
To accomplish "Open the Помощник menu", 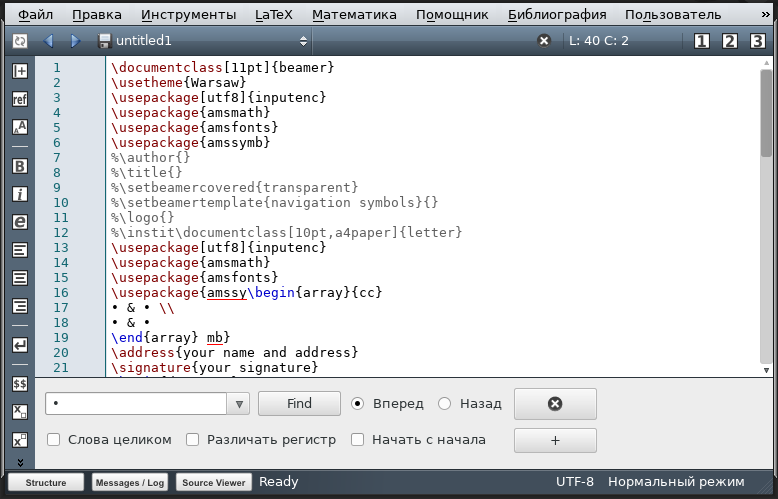I will 452,15.
